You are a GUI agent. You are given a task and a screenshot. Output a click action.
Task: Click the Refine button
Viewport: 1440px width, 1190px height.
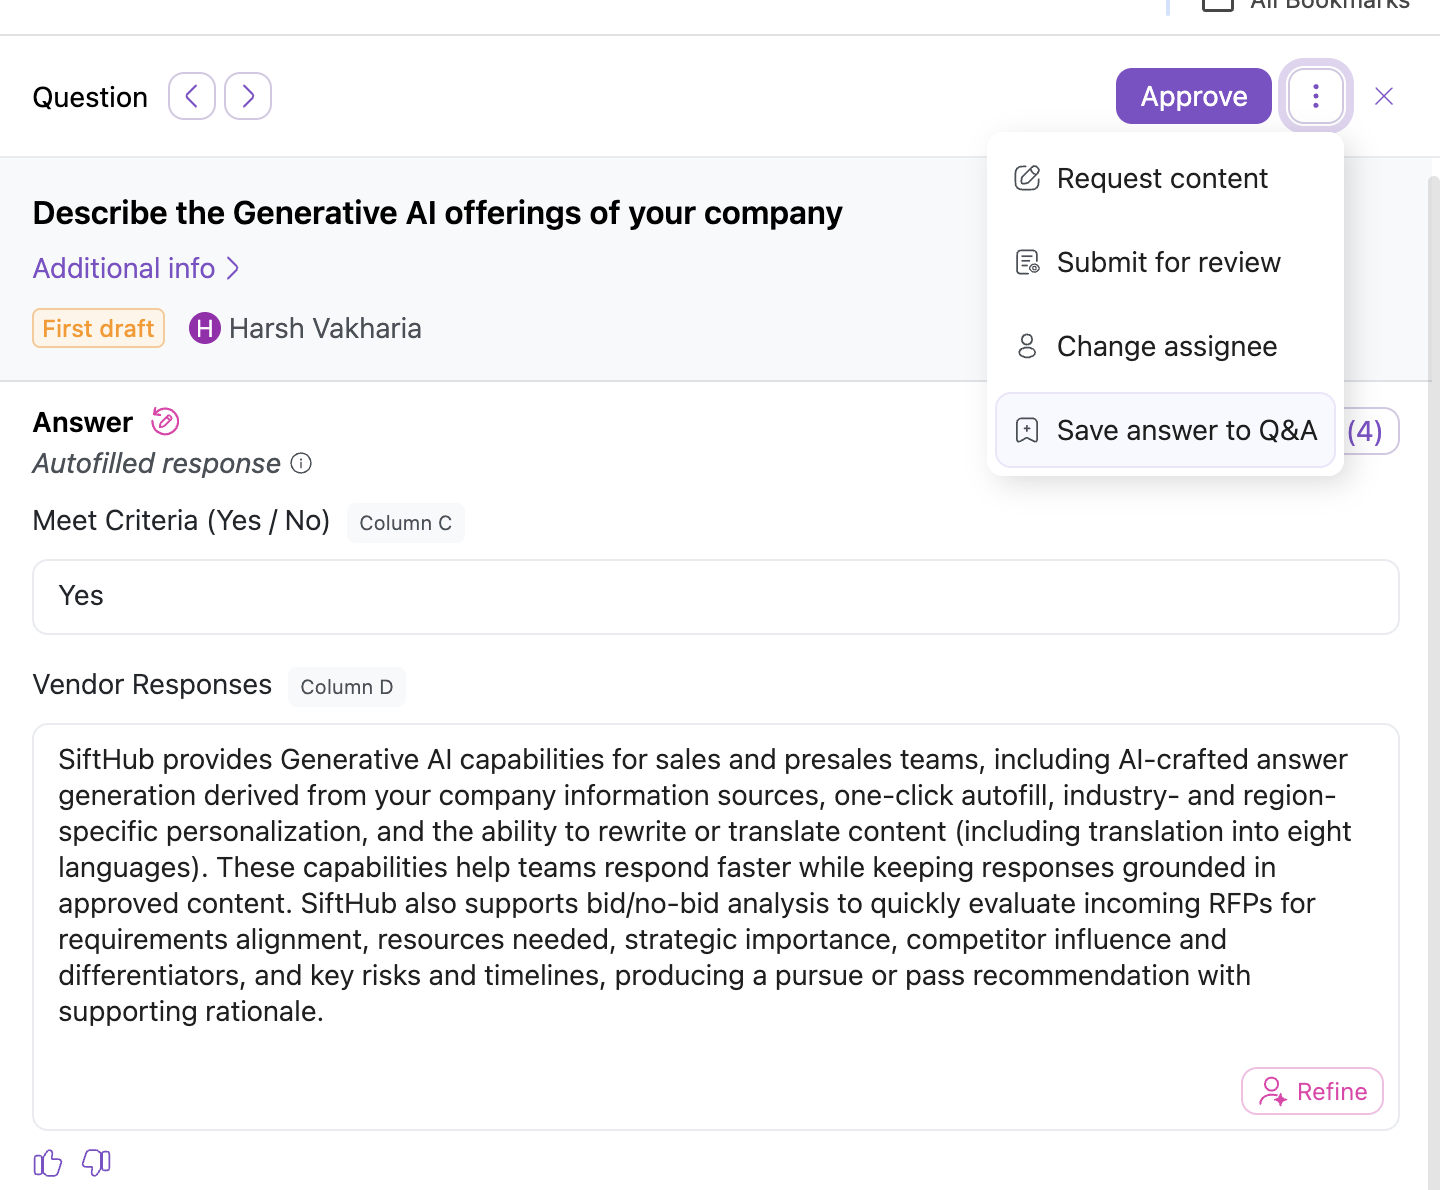coord(1312,1091)
